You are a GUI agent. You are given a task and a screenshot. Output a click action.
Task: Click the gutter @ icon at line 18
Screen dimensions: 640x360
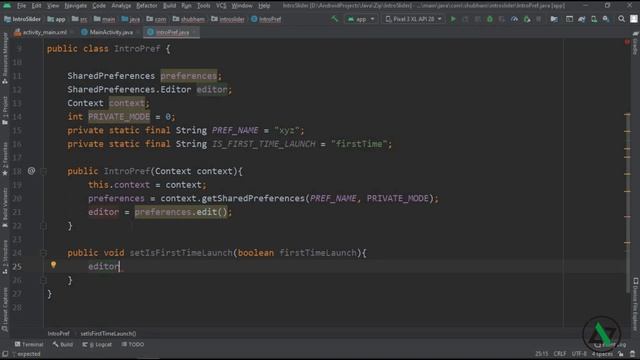coord(31,171)
